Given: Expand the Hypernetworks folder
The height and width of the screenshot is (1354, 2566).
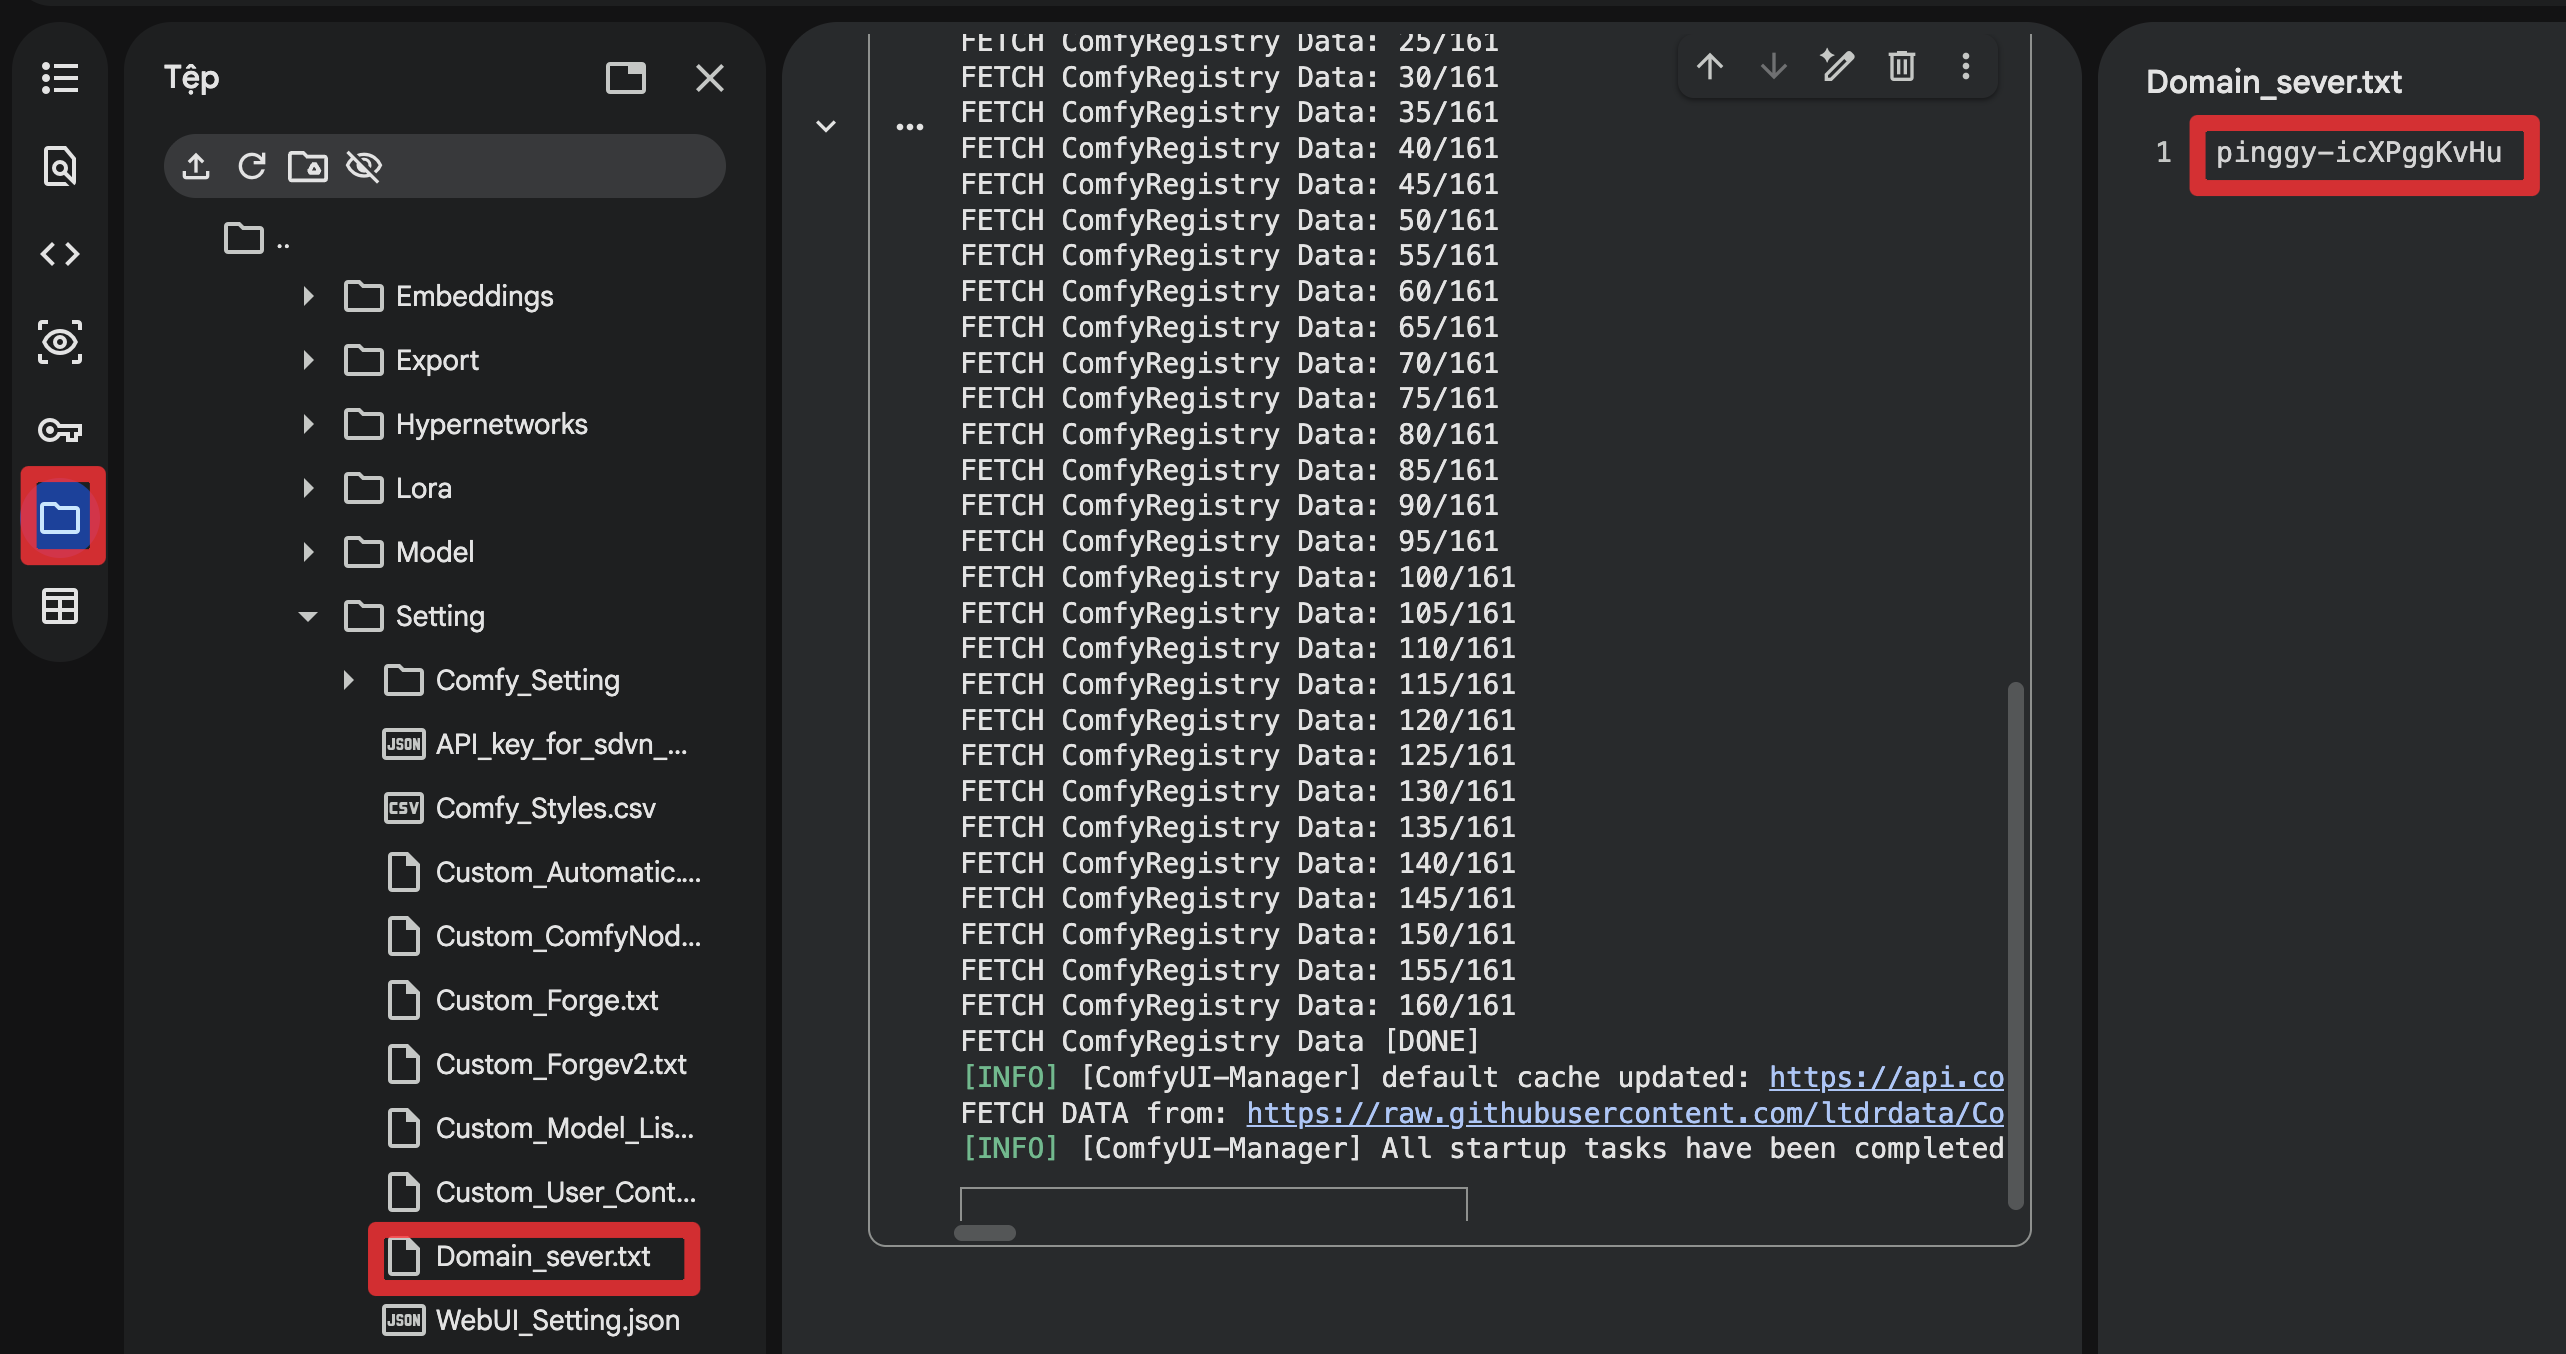Looking at the screenshot, I should [x=308, y=424].
